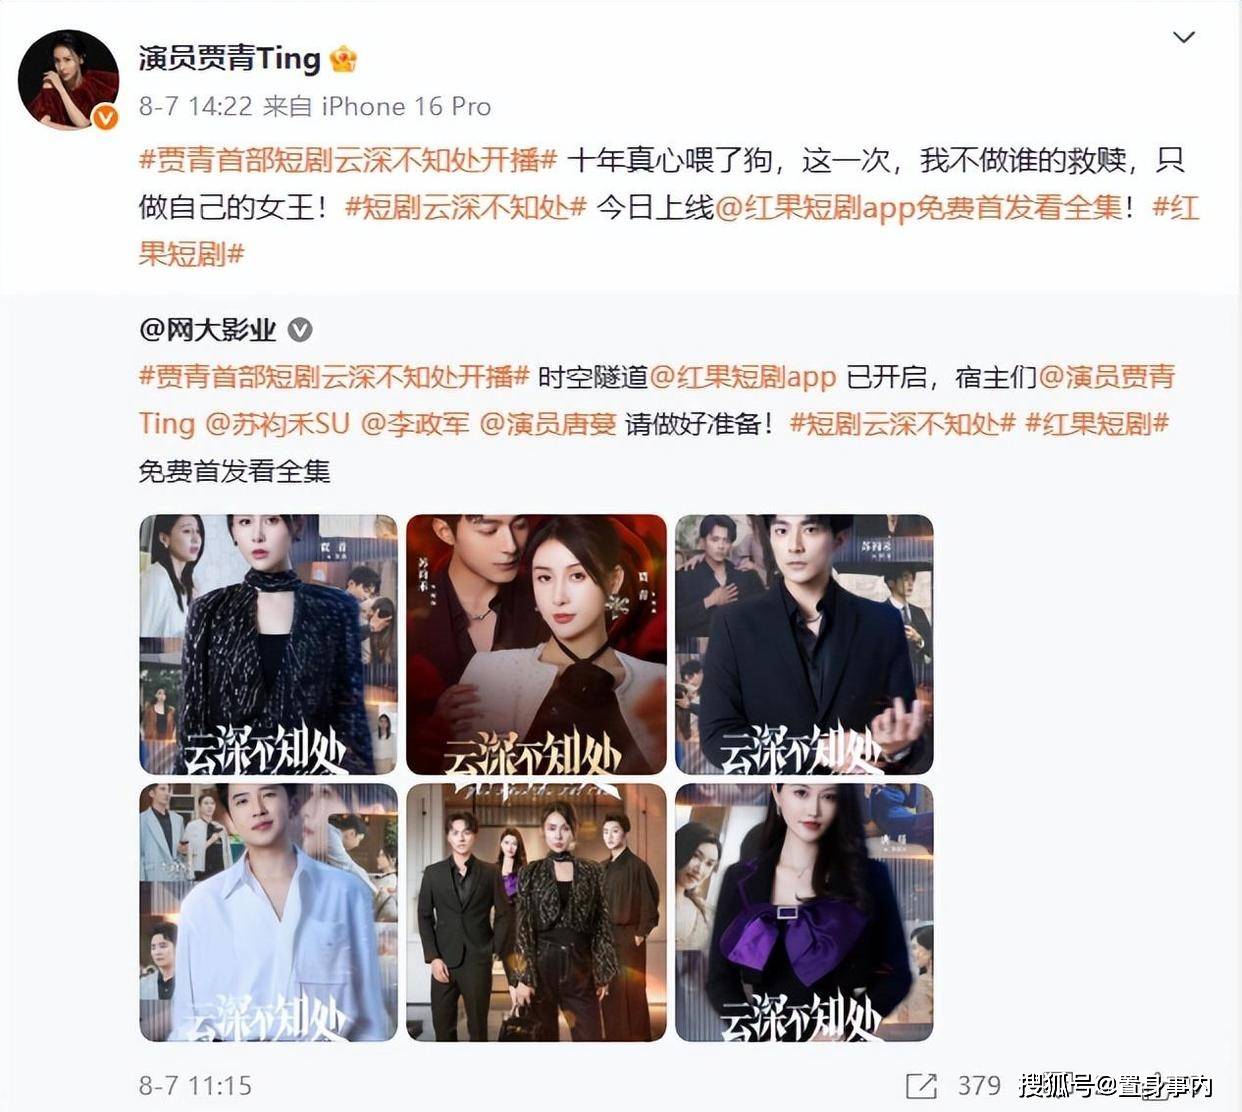Click the repost share icon near 379

[921, 1086]
